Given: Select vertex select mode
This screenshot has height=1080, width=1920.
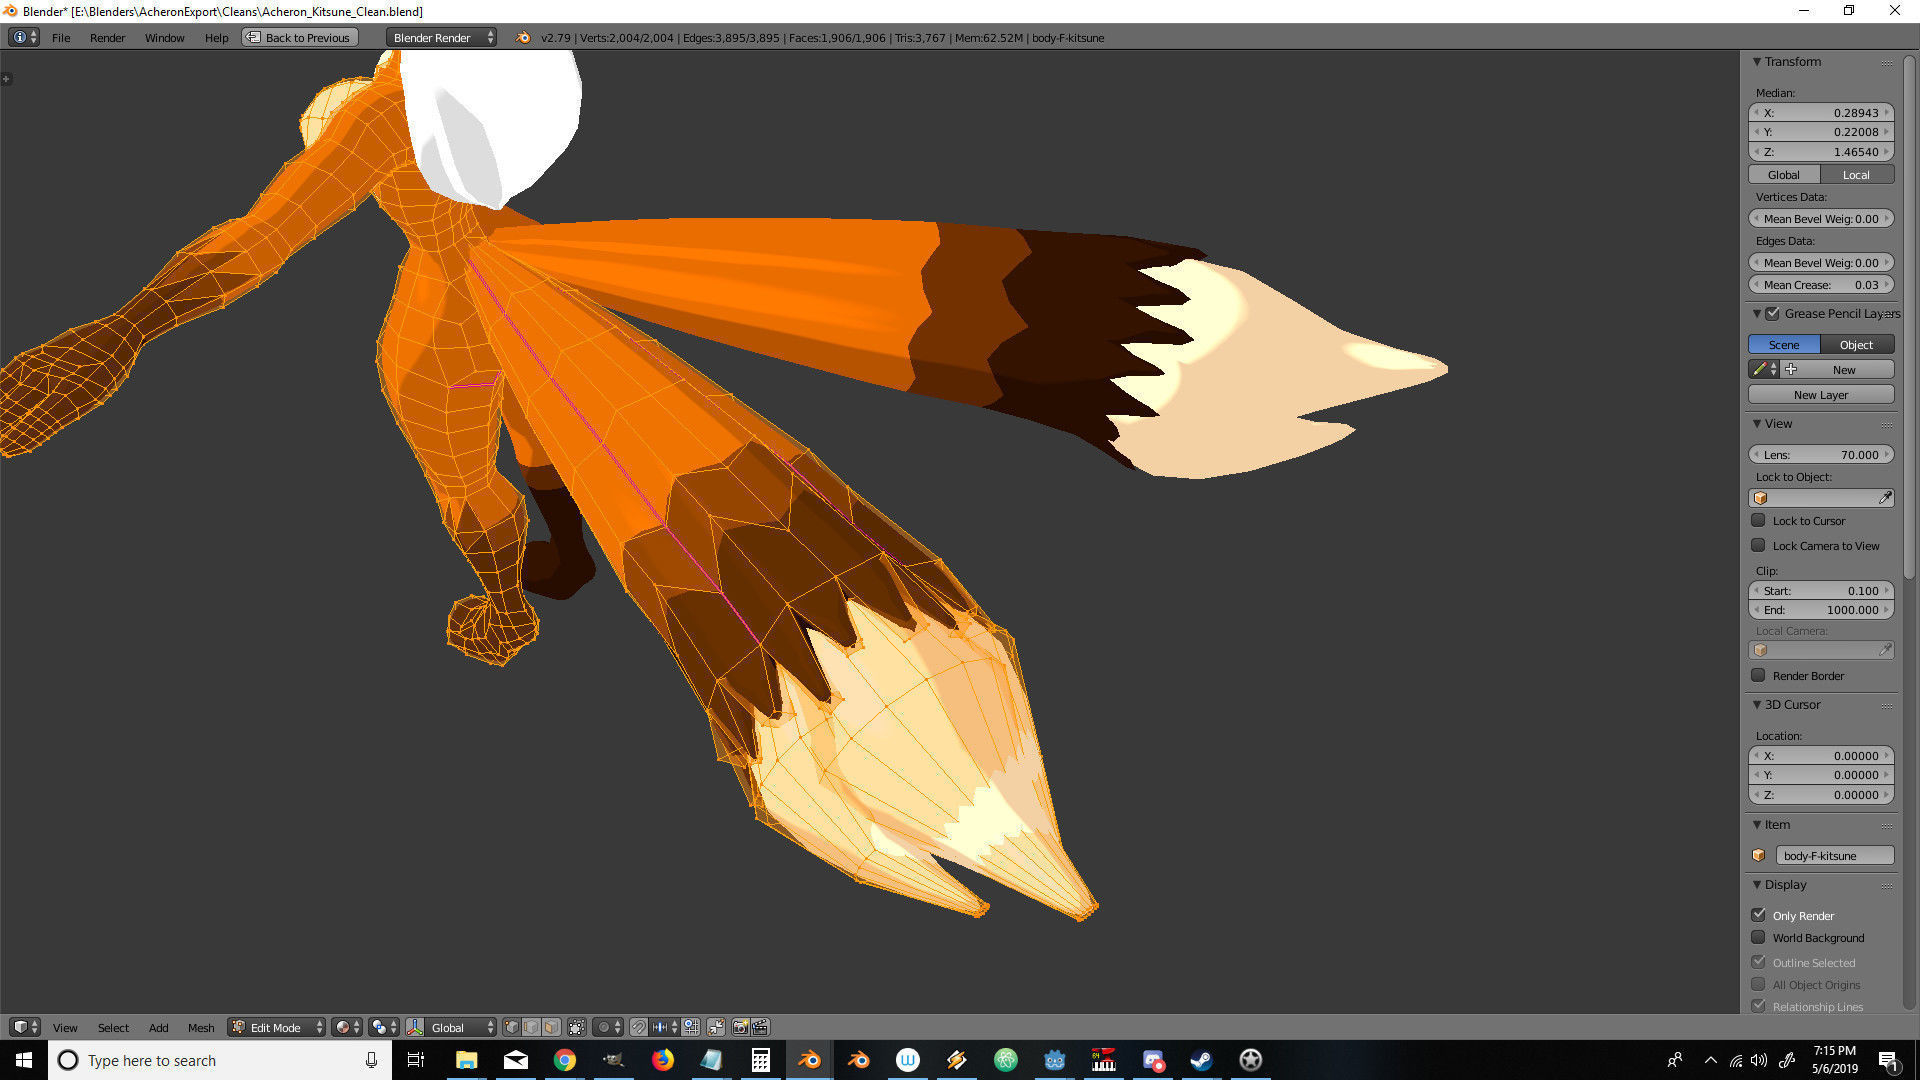Looking at the screenshot, I should (x=511, y=1027).
